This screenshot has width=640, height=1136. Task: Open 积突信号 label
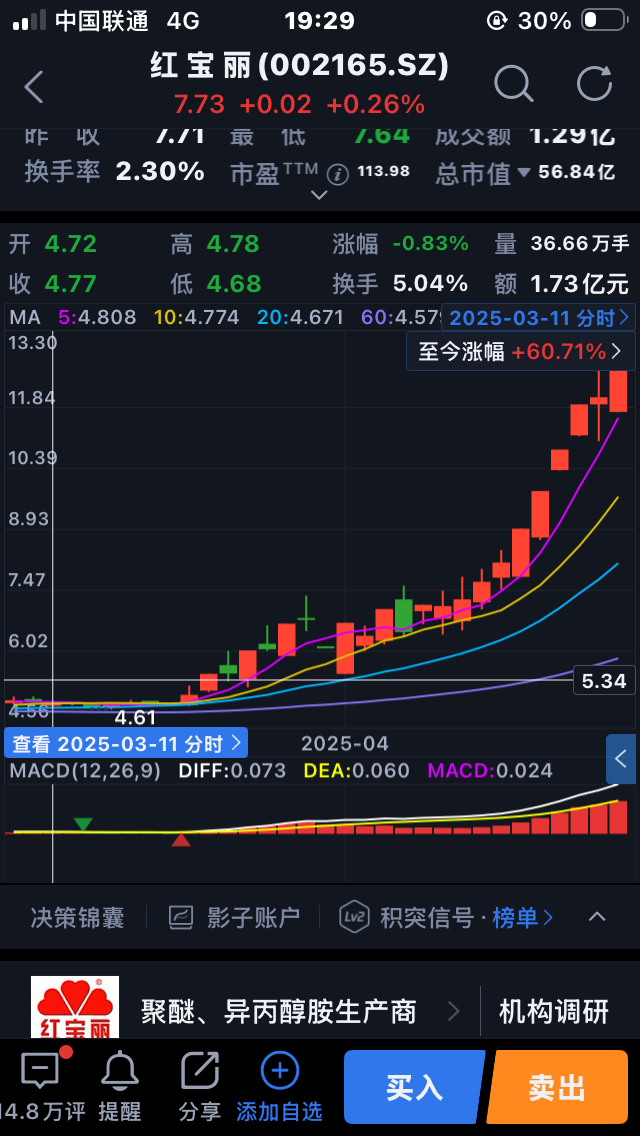coord(427,918)
